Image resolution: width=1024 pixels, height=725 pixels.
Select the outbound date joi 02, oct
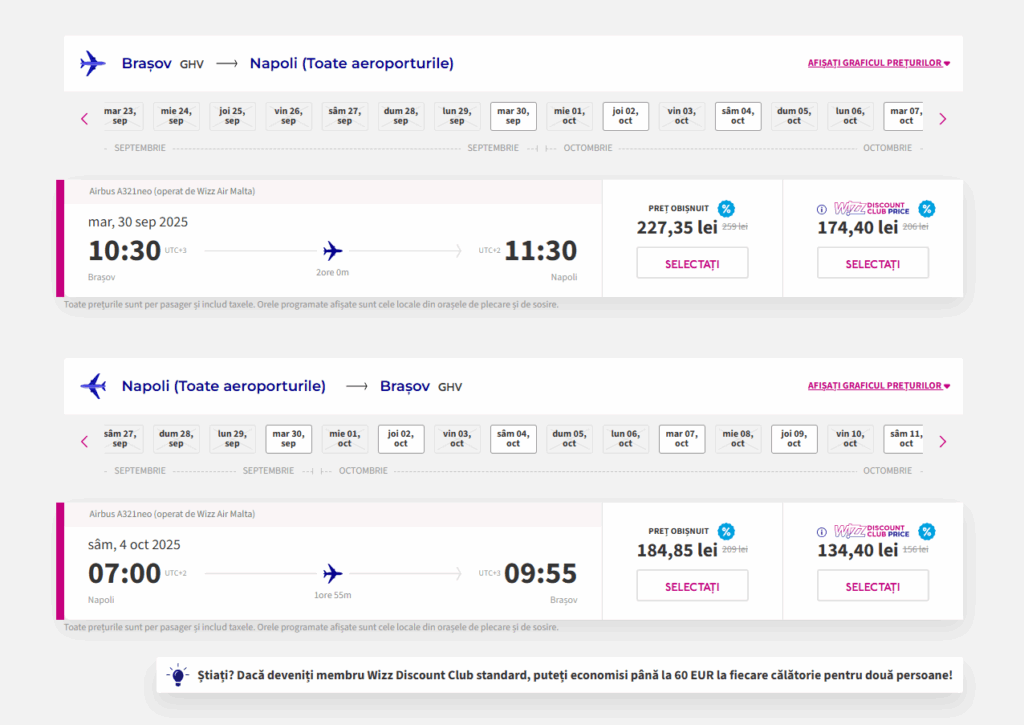click(x=625, y=116)
